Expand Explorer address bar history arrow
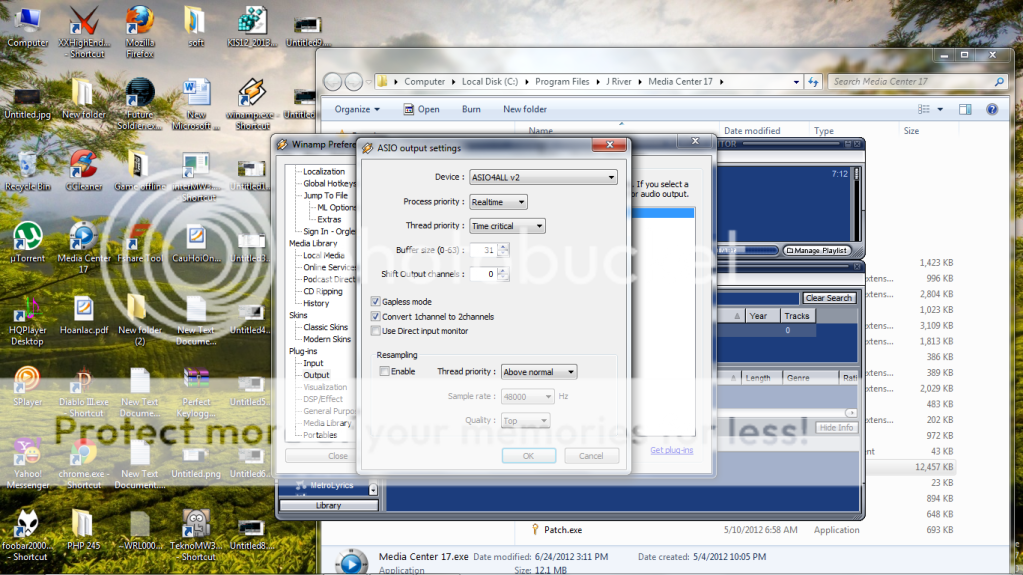The height and width of the screenshot is (575, 1023). pyautogui.click(x=796, y=82)
